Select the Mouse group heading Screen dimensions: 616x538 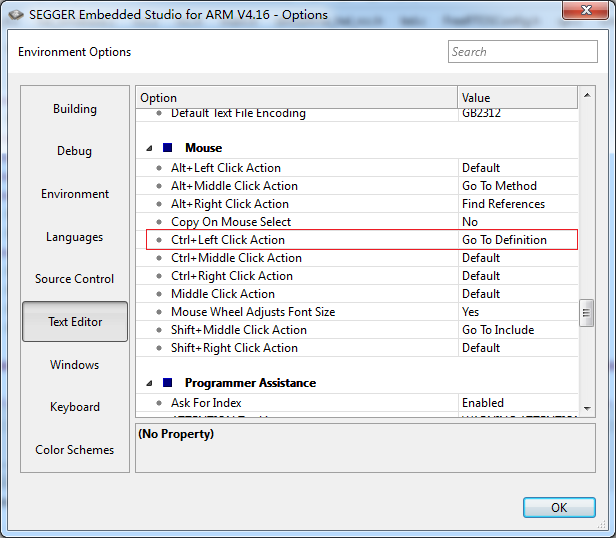(204, 148)
